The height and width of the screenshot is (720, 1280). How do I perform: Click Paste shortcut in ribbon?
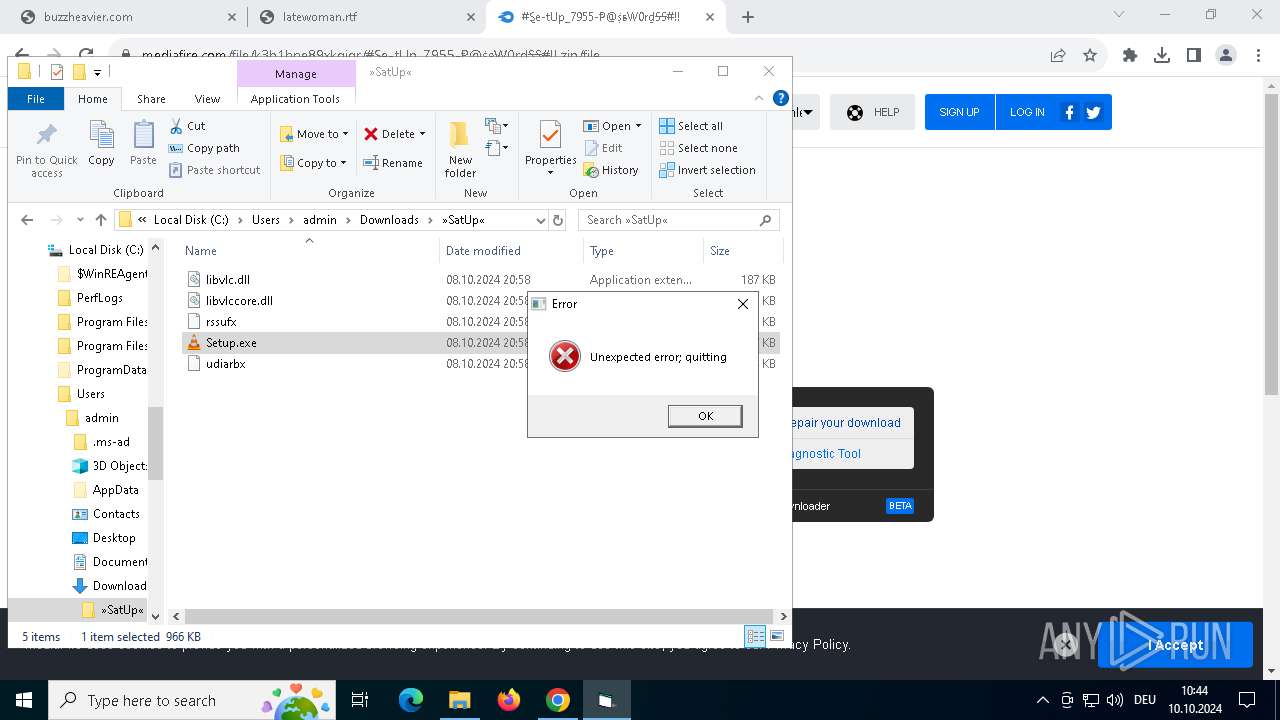click(x=214, y=170)
